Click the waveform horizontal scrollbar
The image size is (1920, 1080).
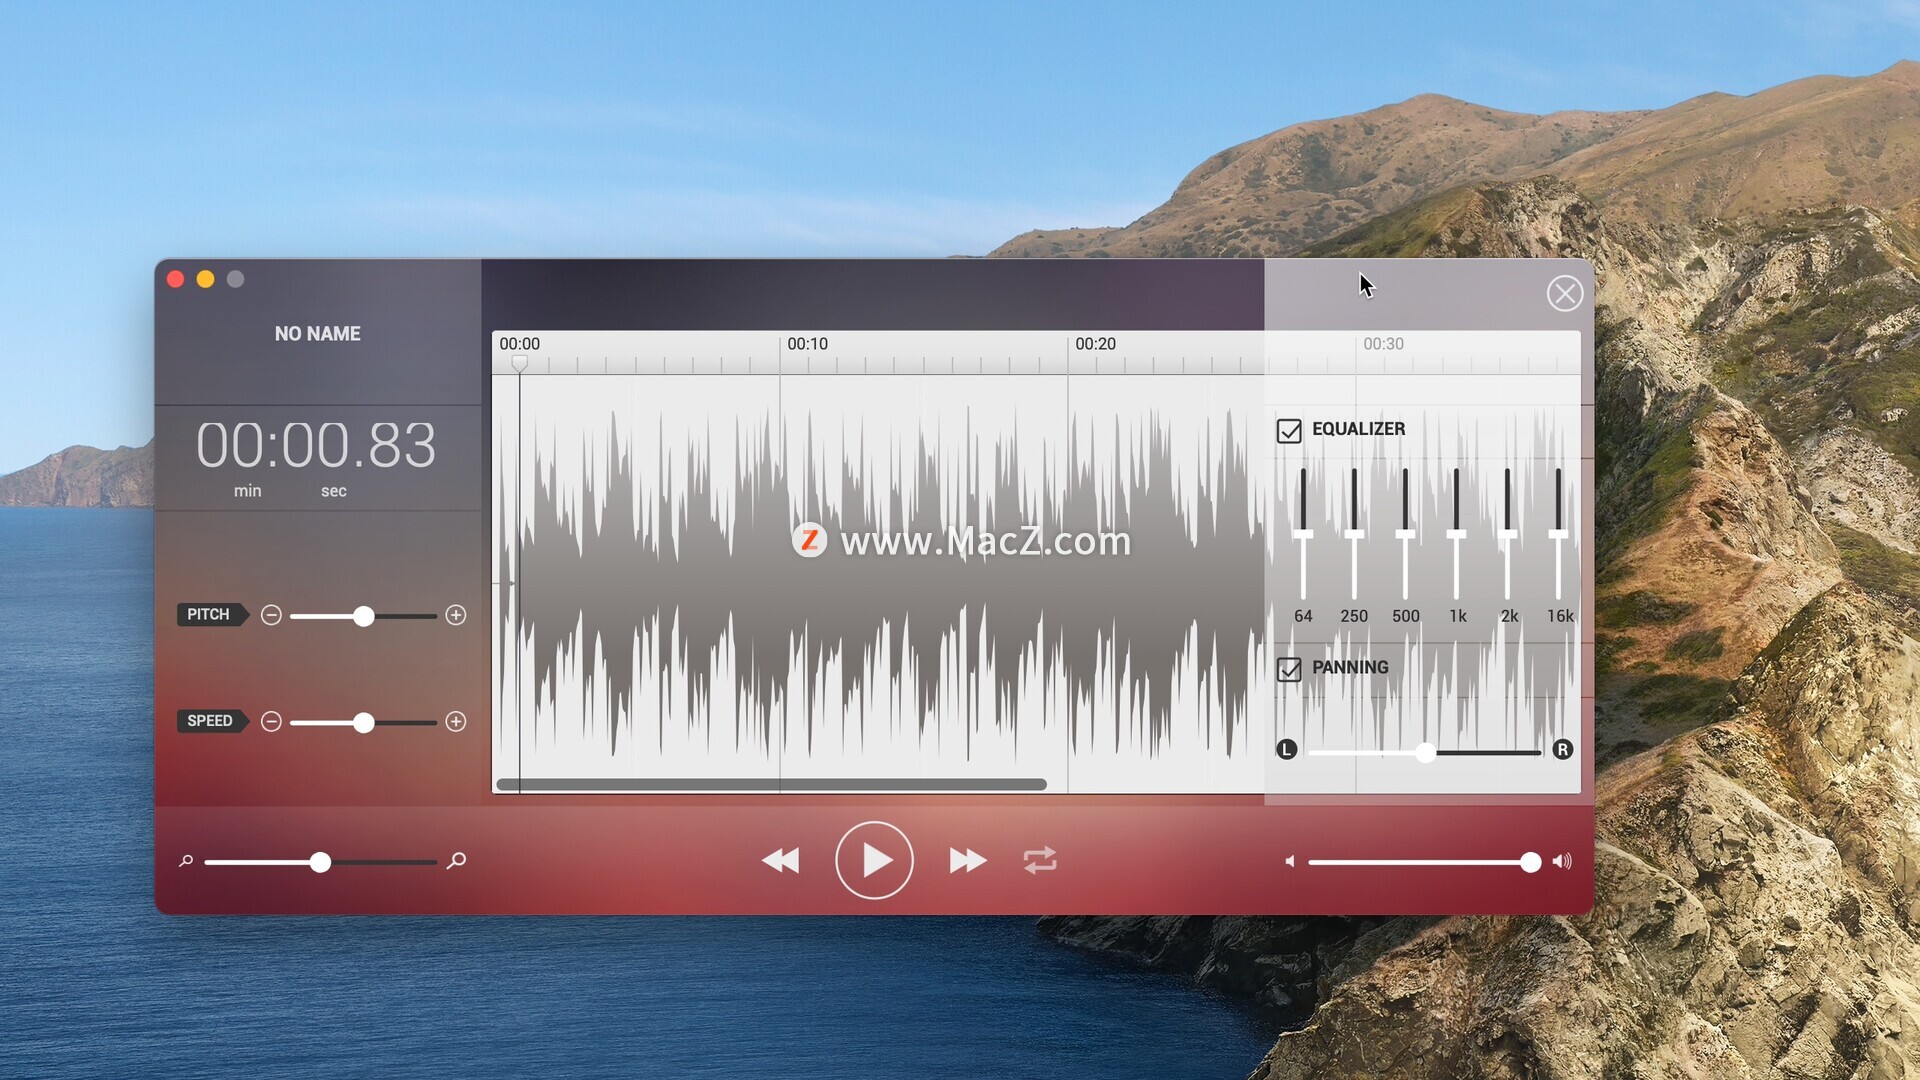771,784
